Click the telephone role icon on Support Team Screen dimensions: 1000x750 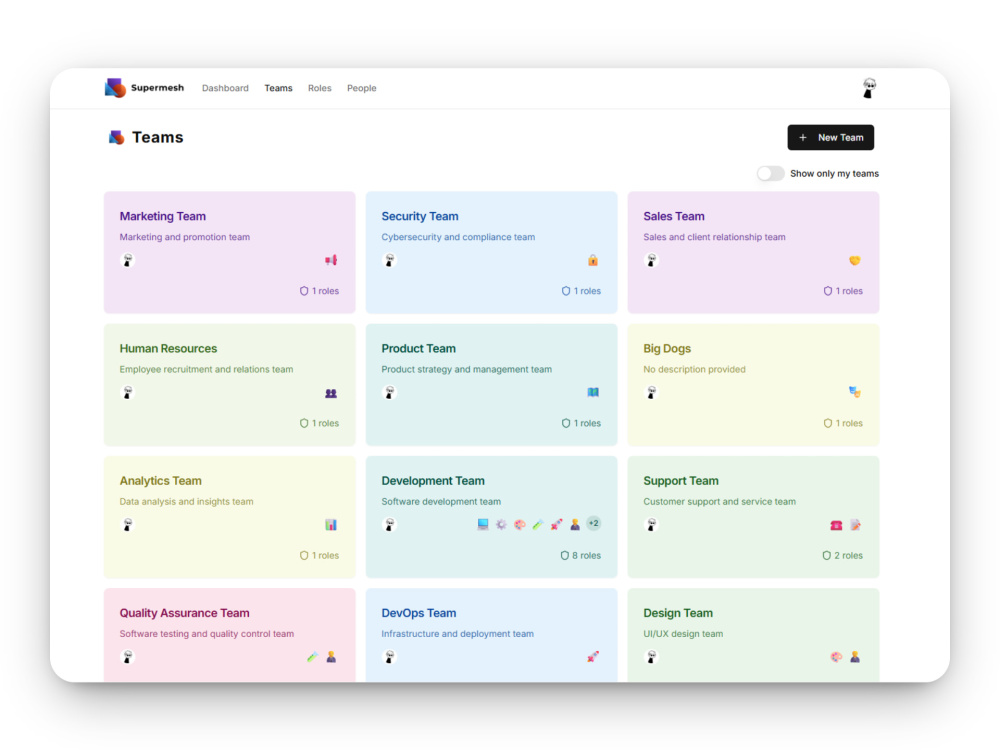(x=836, y=525)
